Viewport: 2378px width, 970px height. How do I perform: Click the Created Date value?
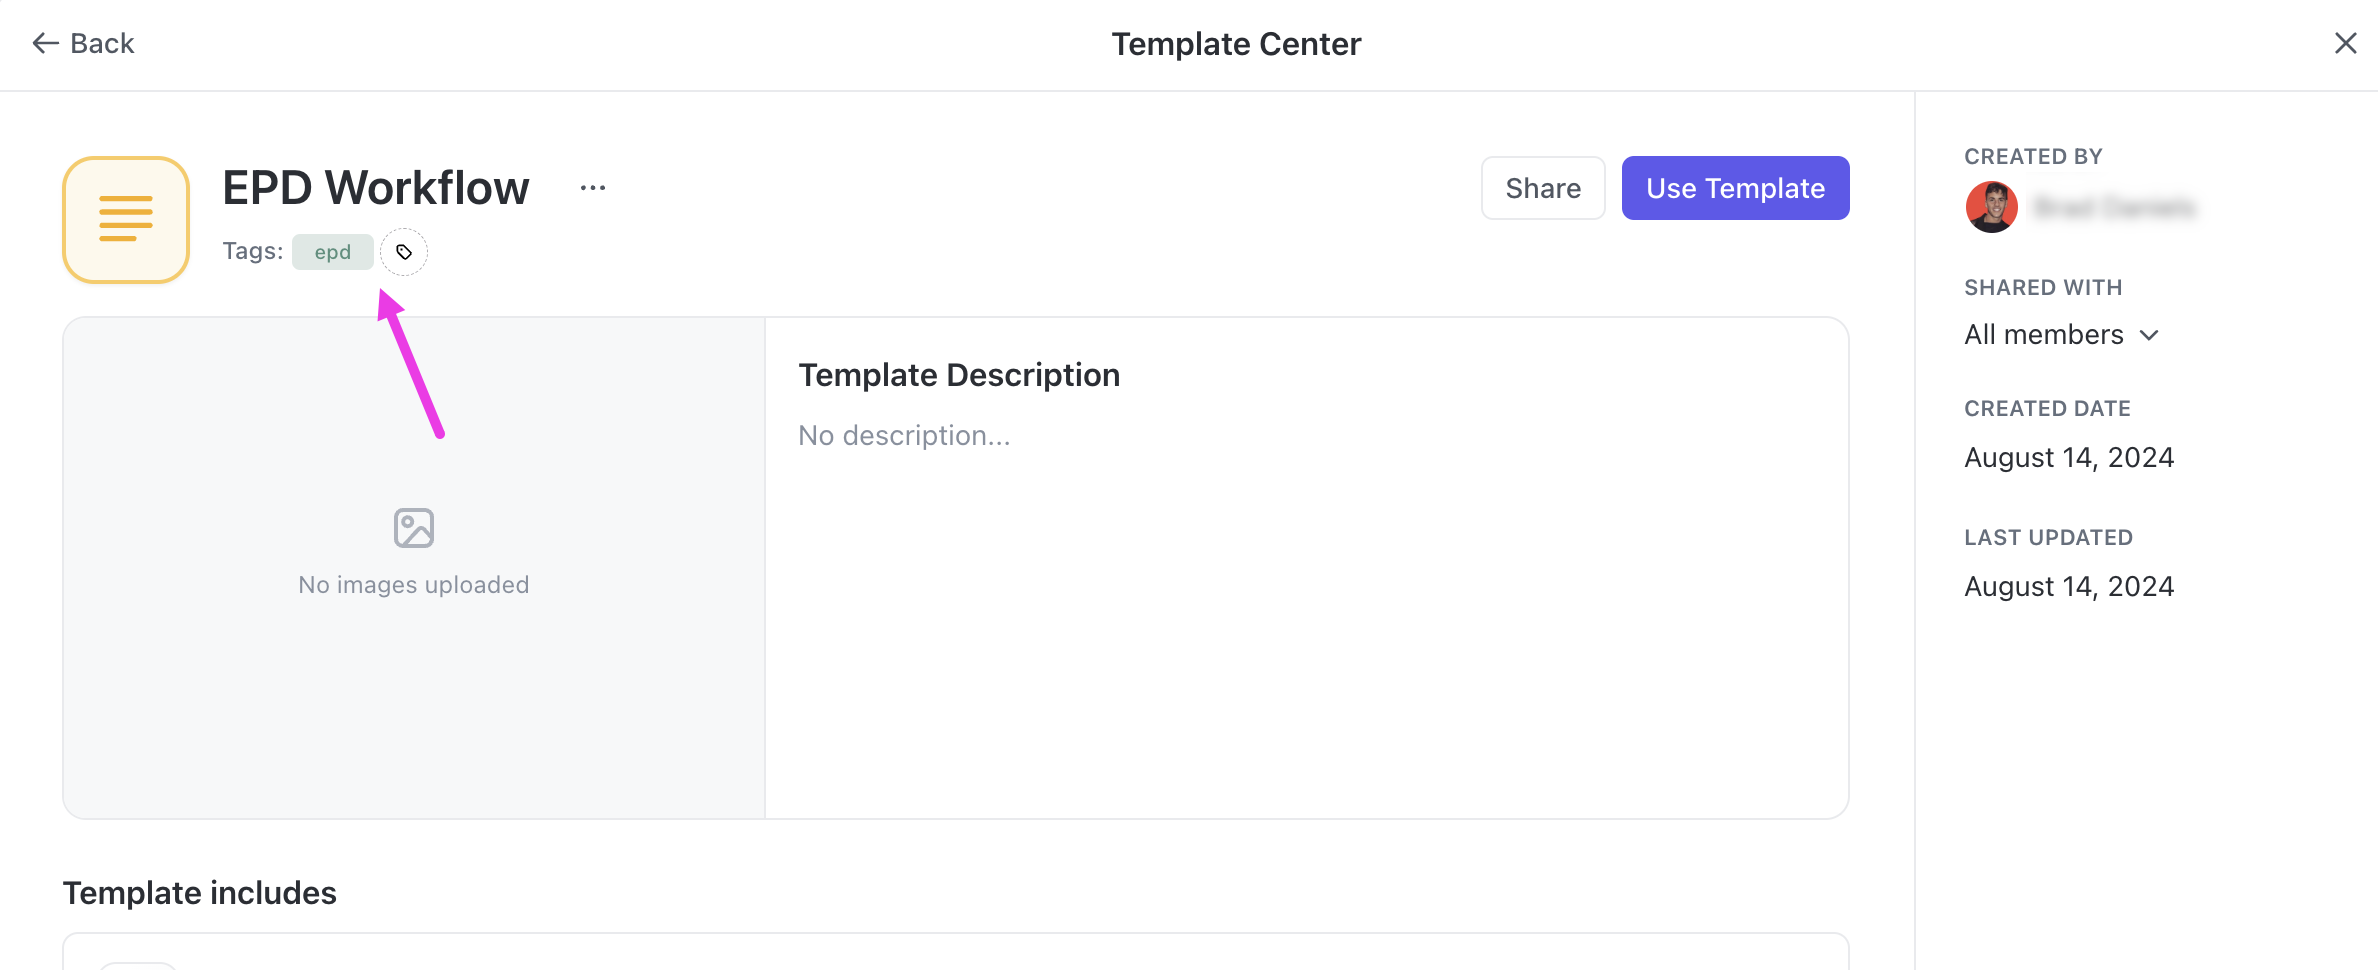tap(2068, 457)
